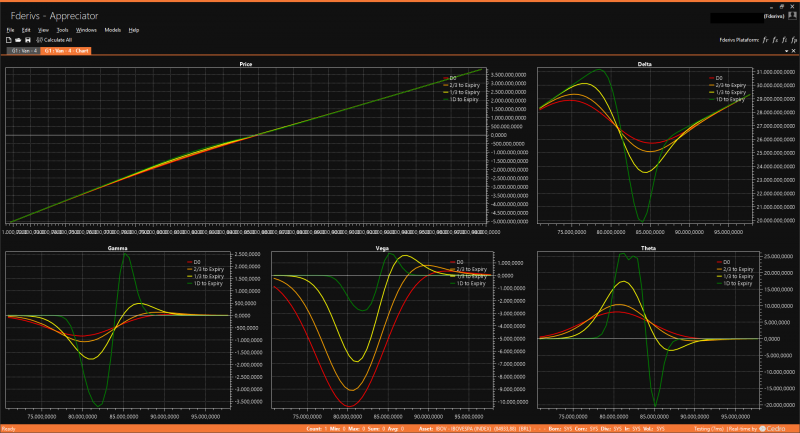Click the New document icon
This screenshot has width=800, height=433.
(x=8, y=39)
